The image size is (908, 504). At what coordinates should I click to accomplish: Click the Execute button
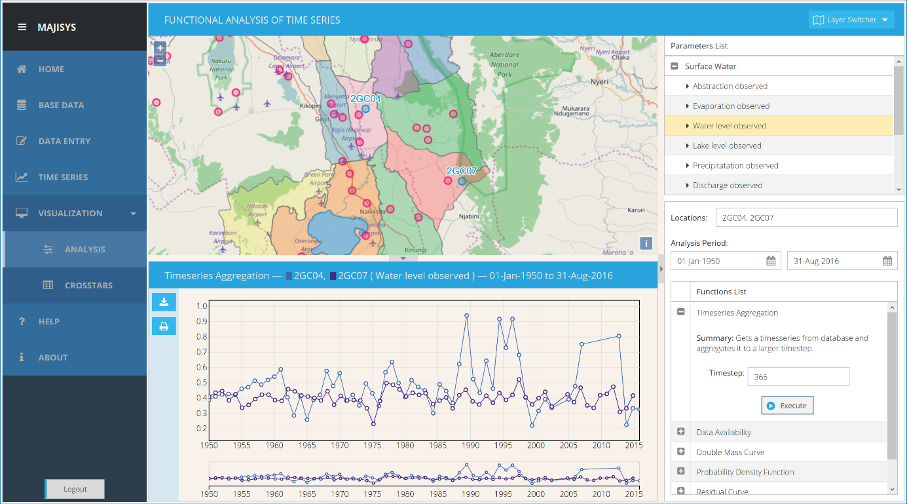(786, 405)
